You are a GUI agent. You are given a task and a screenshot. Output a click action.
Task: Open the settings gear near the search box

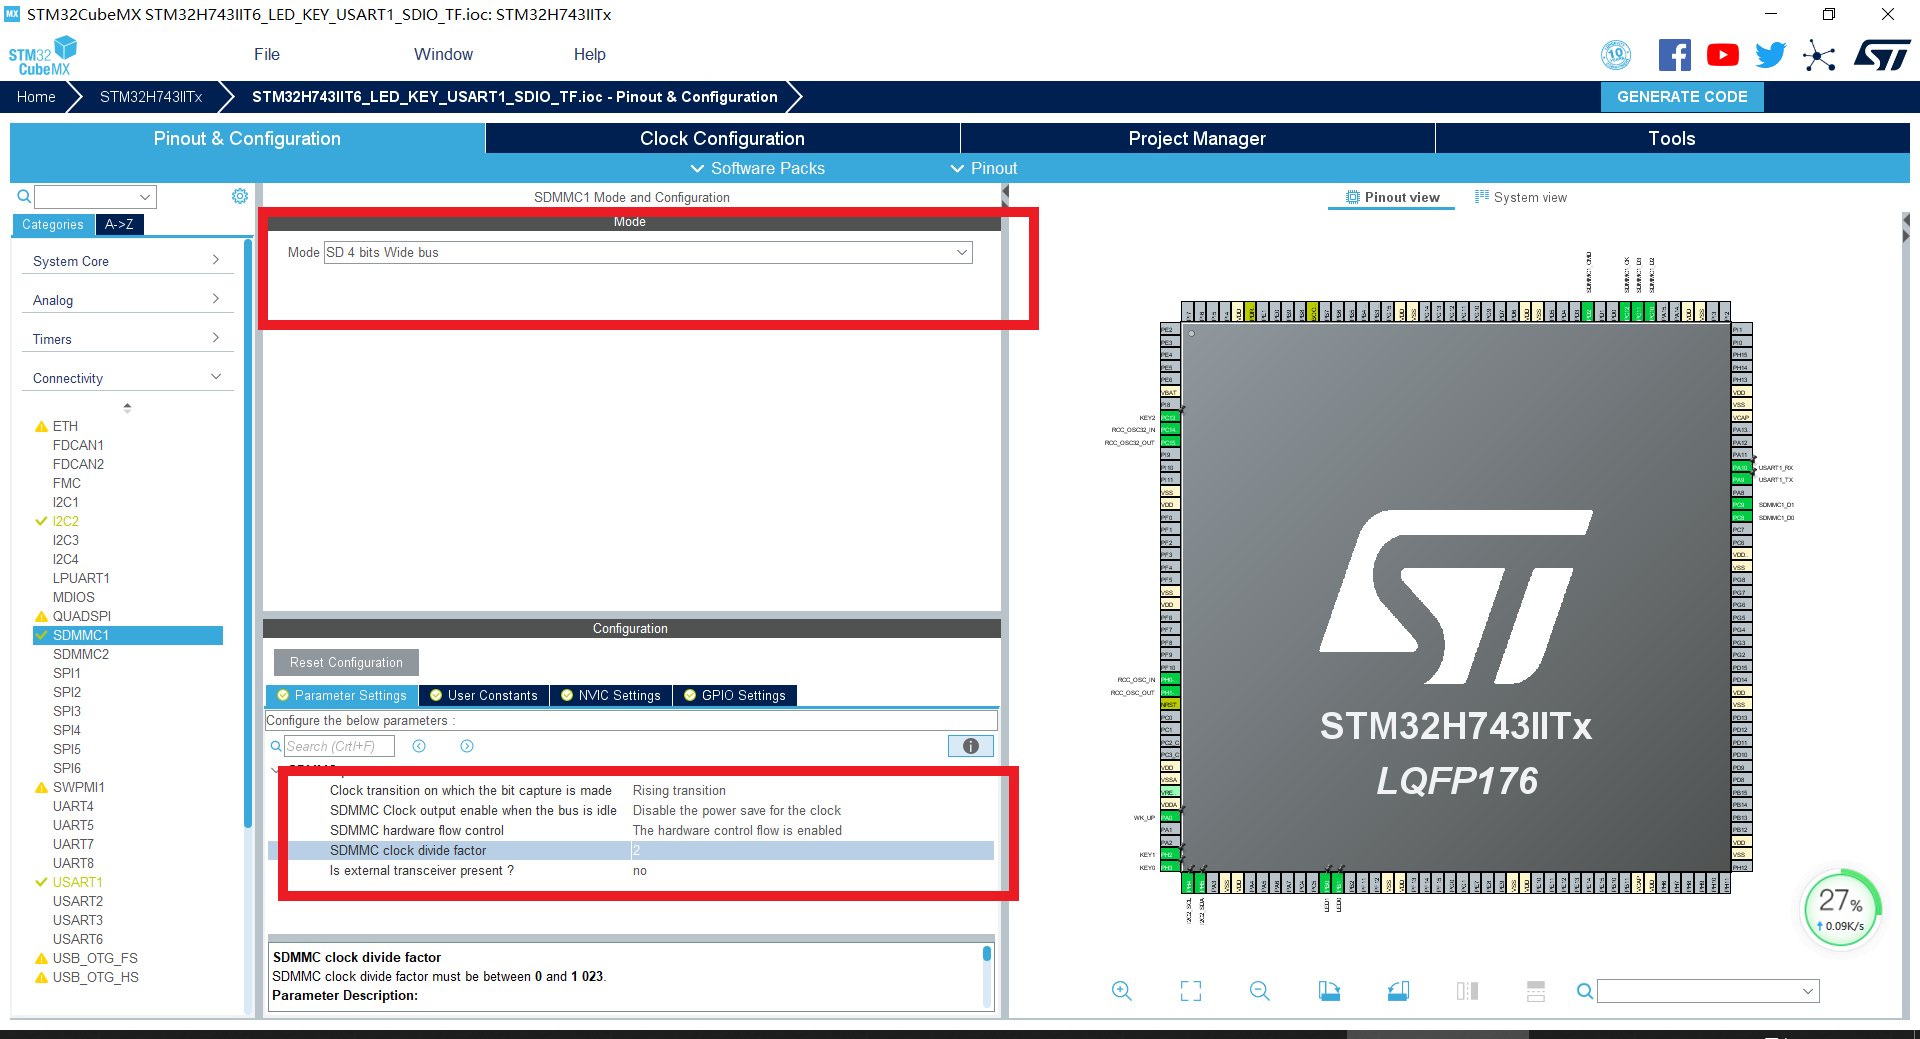[x=239, y=196]
